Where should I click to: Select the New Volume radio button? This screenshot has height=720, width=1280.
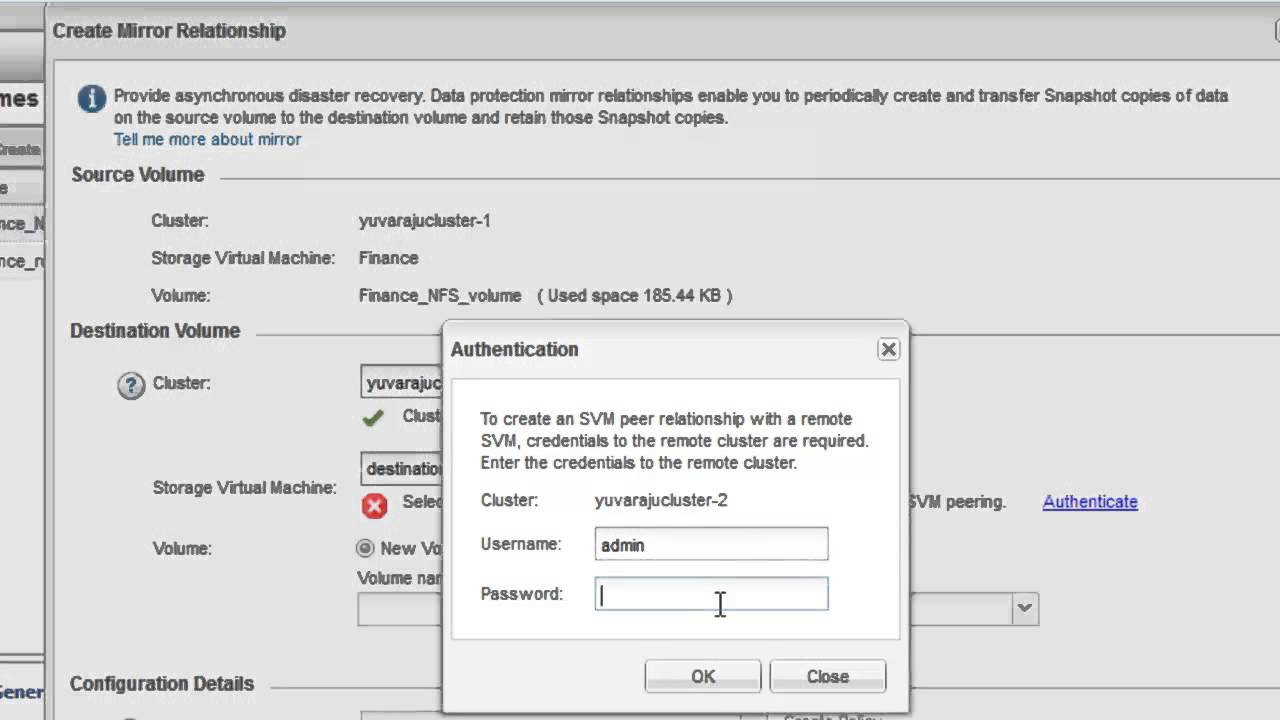tap(365, 548)
